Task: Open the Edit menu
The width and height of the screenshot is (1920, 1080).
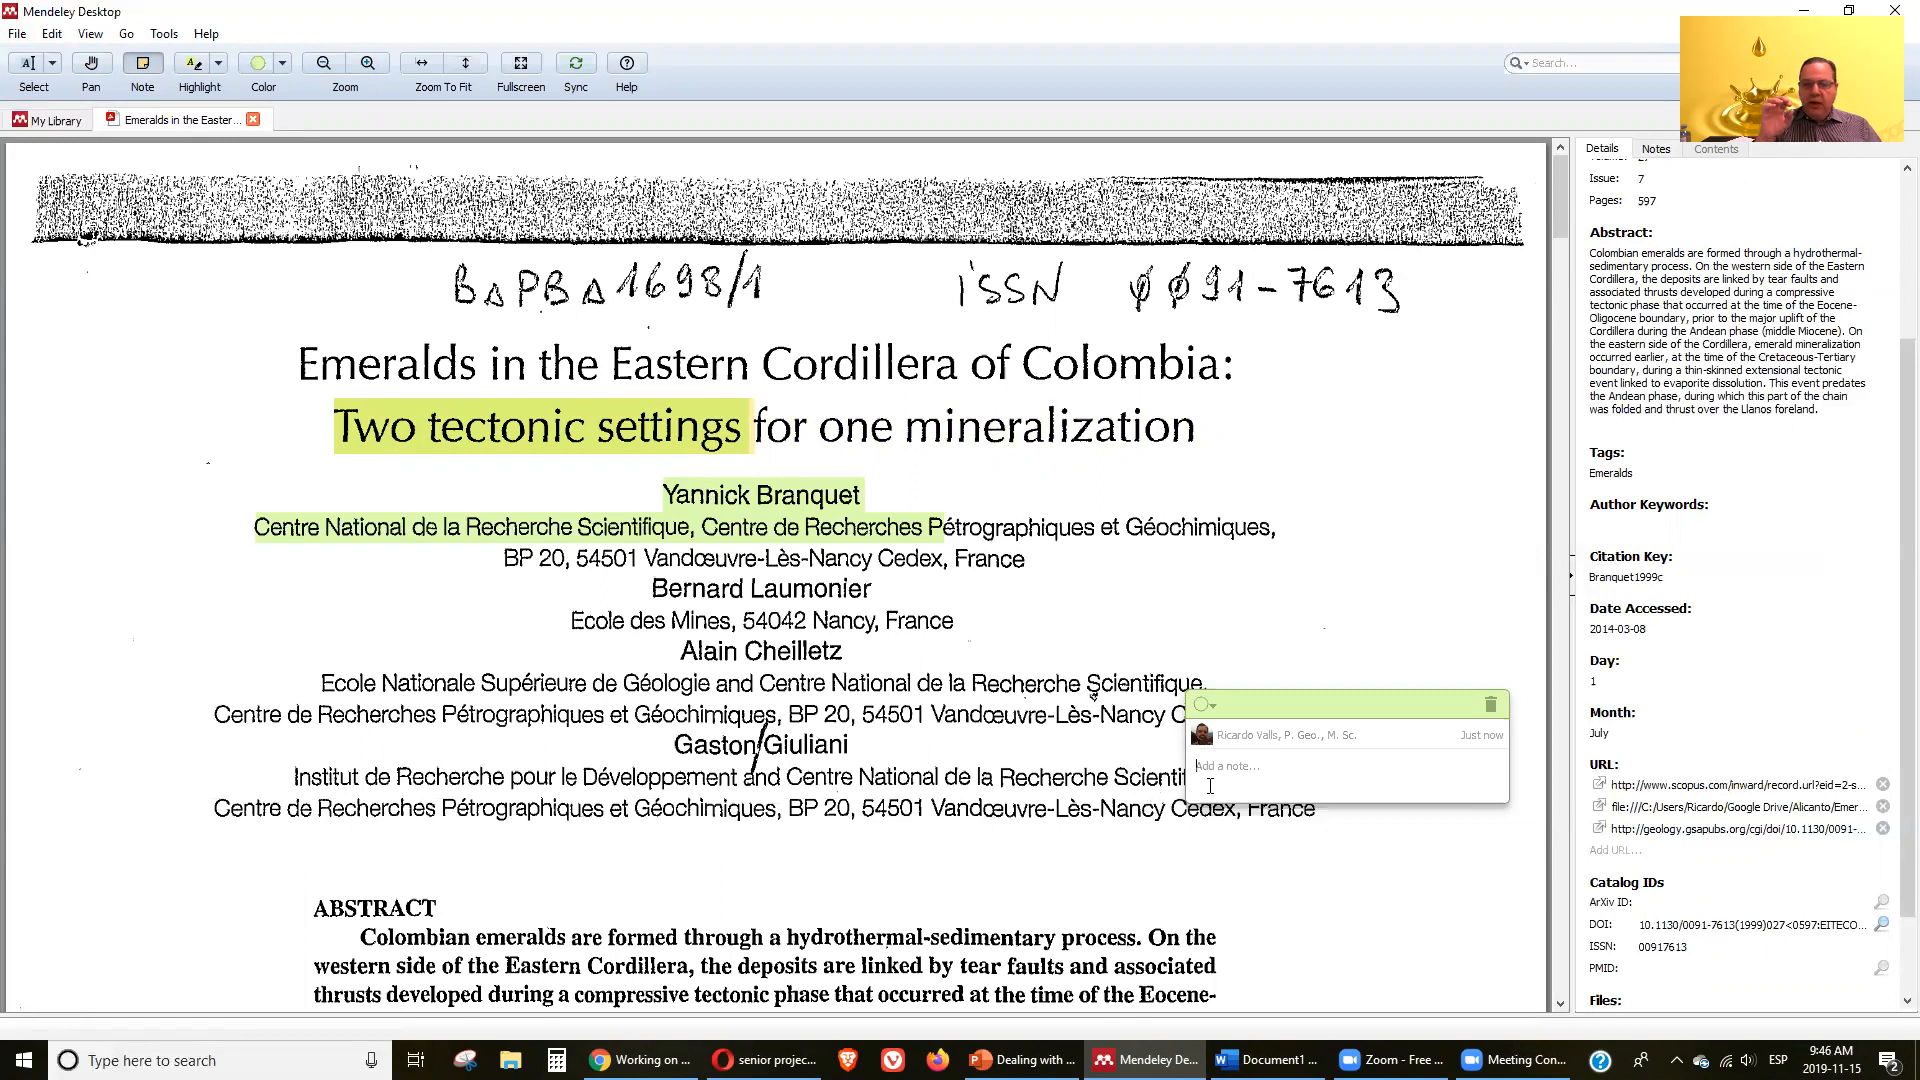Action: coord(52,34)
